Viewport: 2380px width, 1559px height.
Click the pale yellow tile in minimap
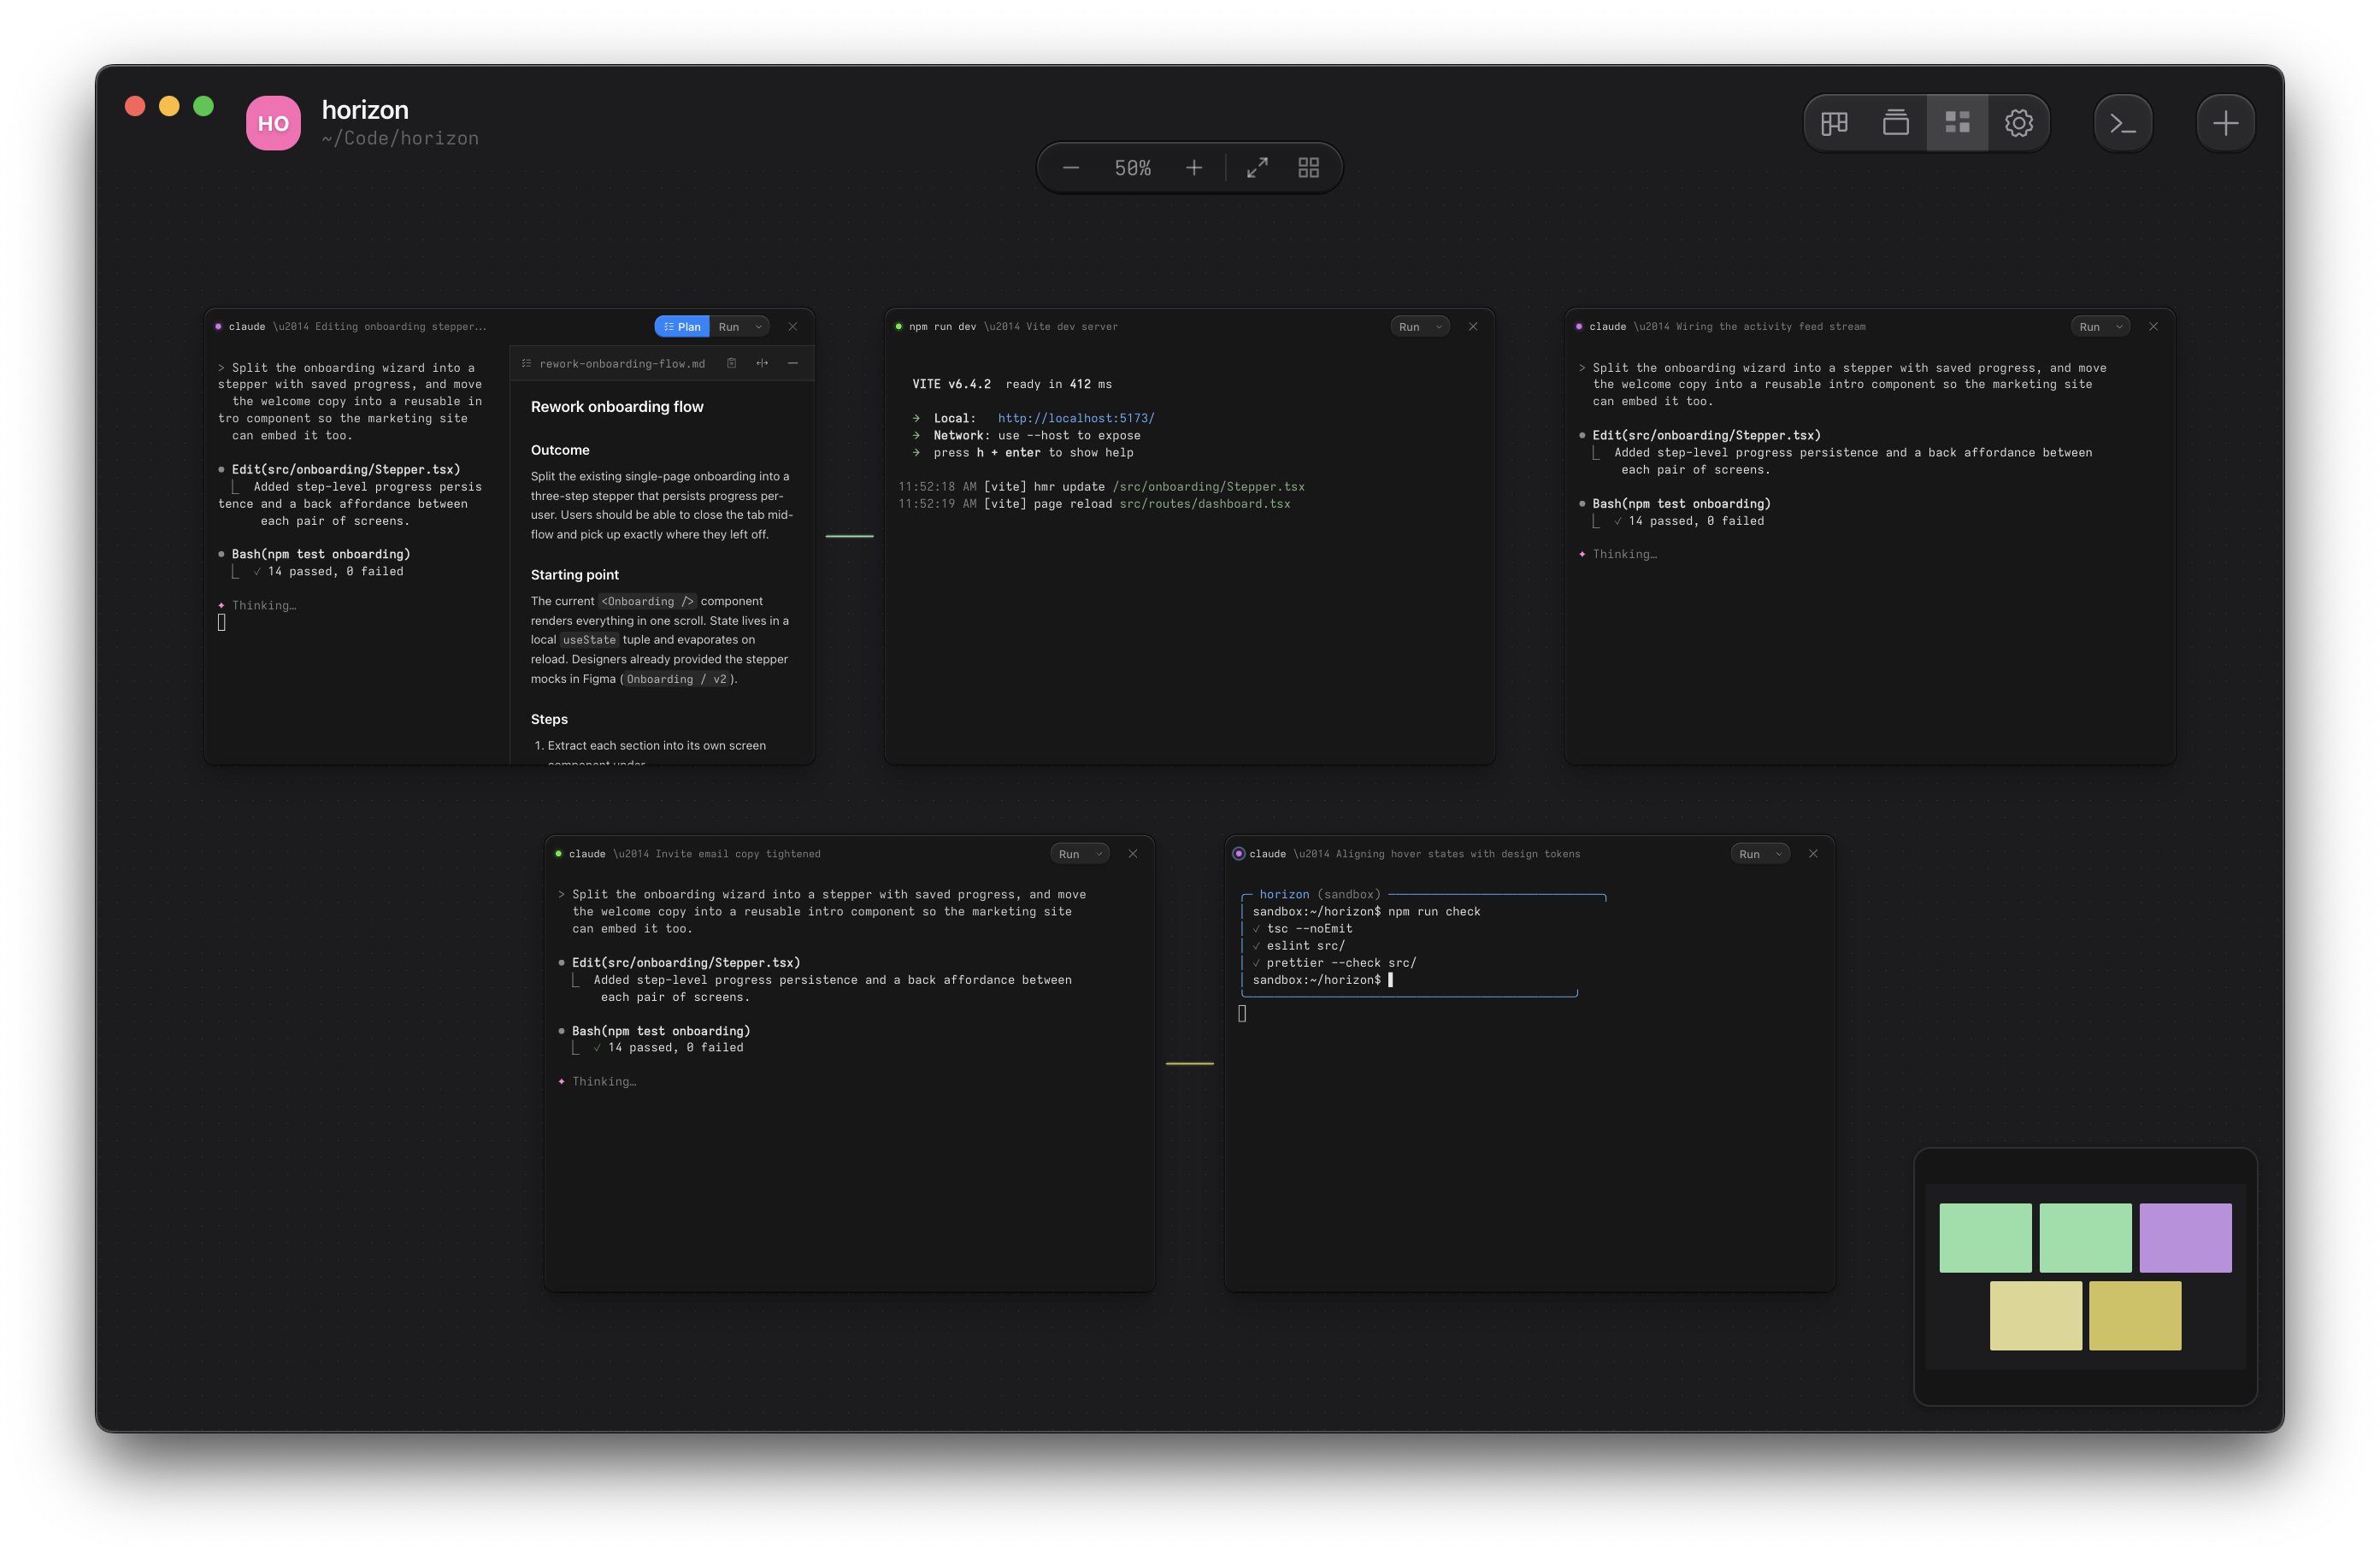point(2035,1316)
